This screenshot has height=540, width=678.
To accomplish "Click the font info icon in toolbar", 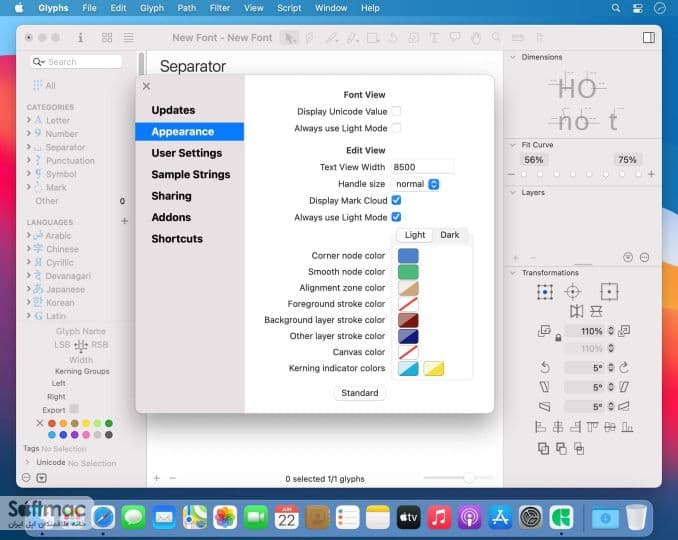I will pos(80,38).
